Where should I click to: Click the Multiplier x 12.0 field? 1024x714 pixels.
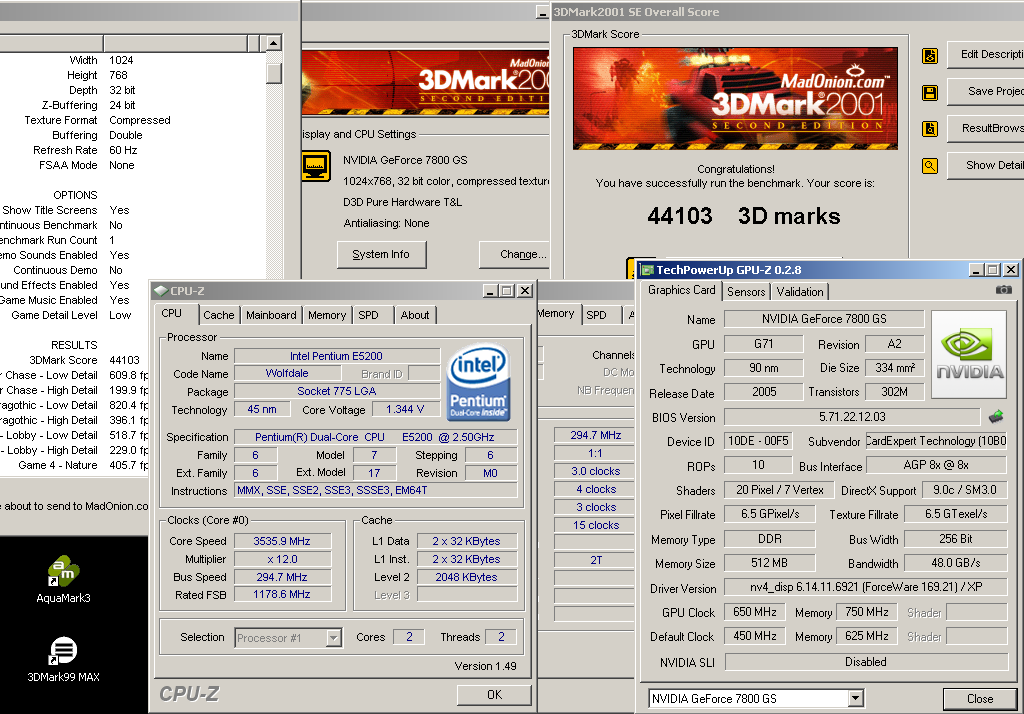point(282,559)
